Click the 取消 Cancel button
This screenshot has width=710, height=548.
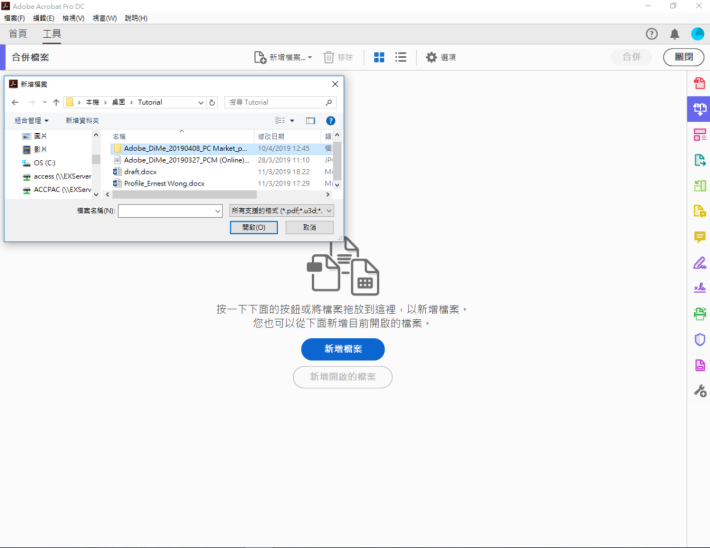[x=309, y=227]
